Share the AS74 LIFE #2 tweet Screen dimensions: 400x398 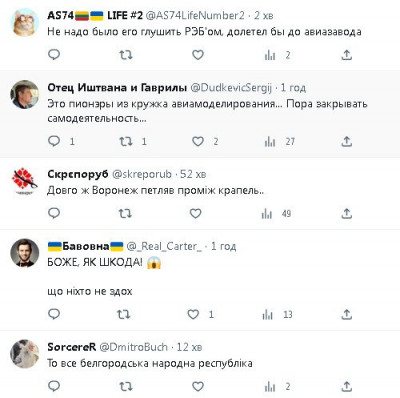[347, 55]
